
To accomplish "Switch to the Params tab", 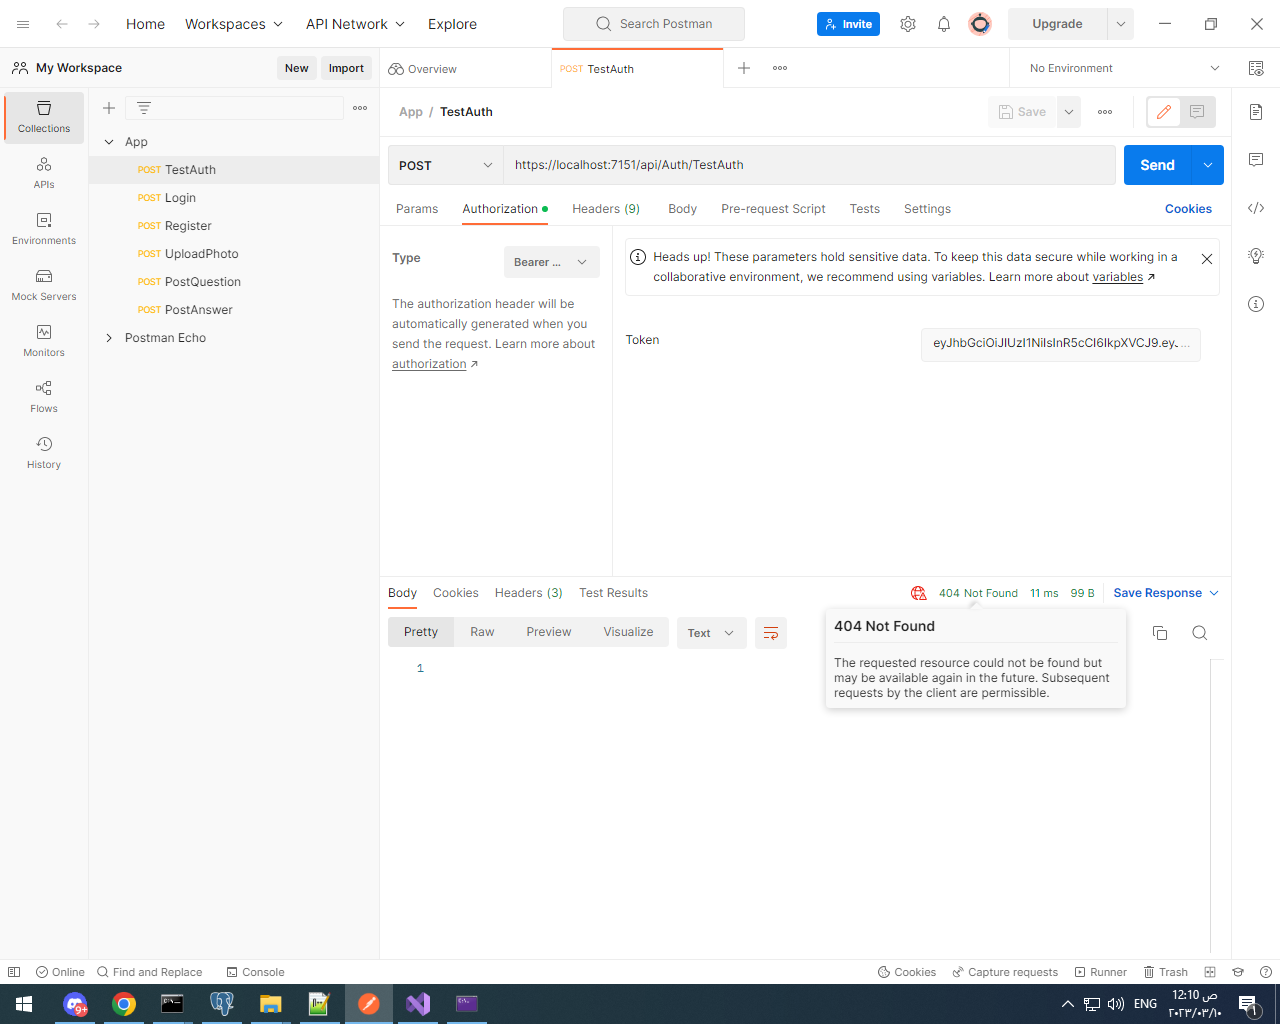I will [417, 209].
